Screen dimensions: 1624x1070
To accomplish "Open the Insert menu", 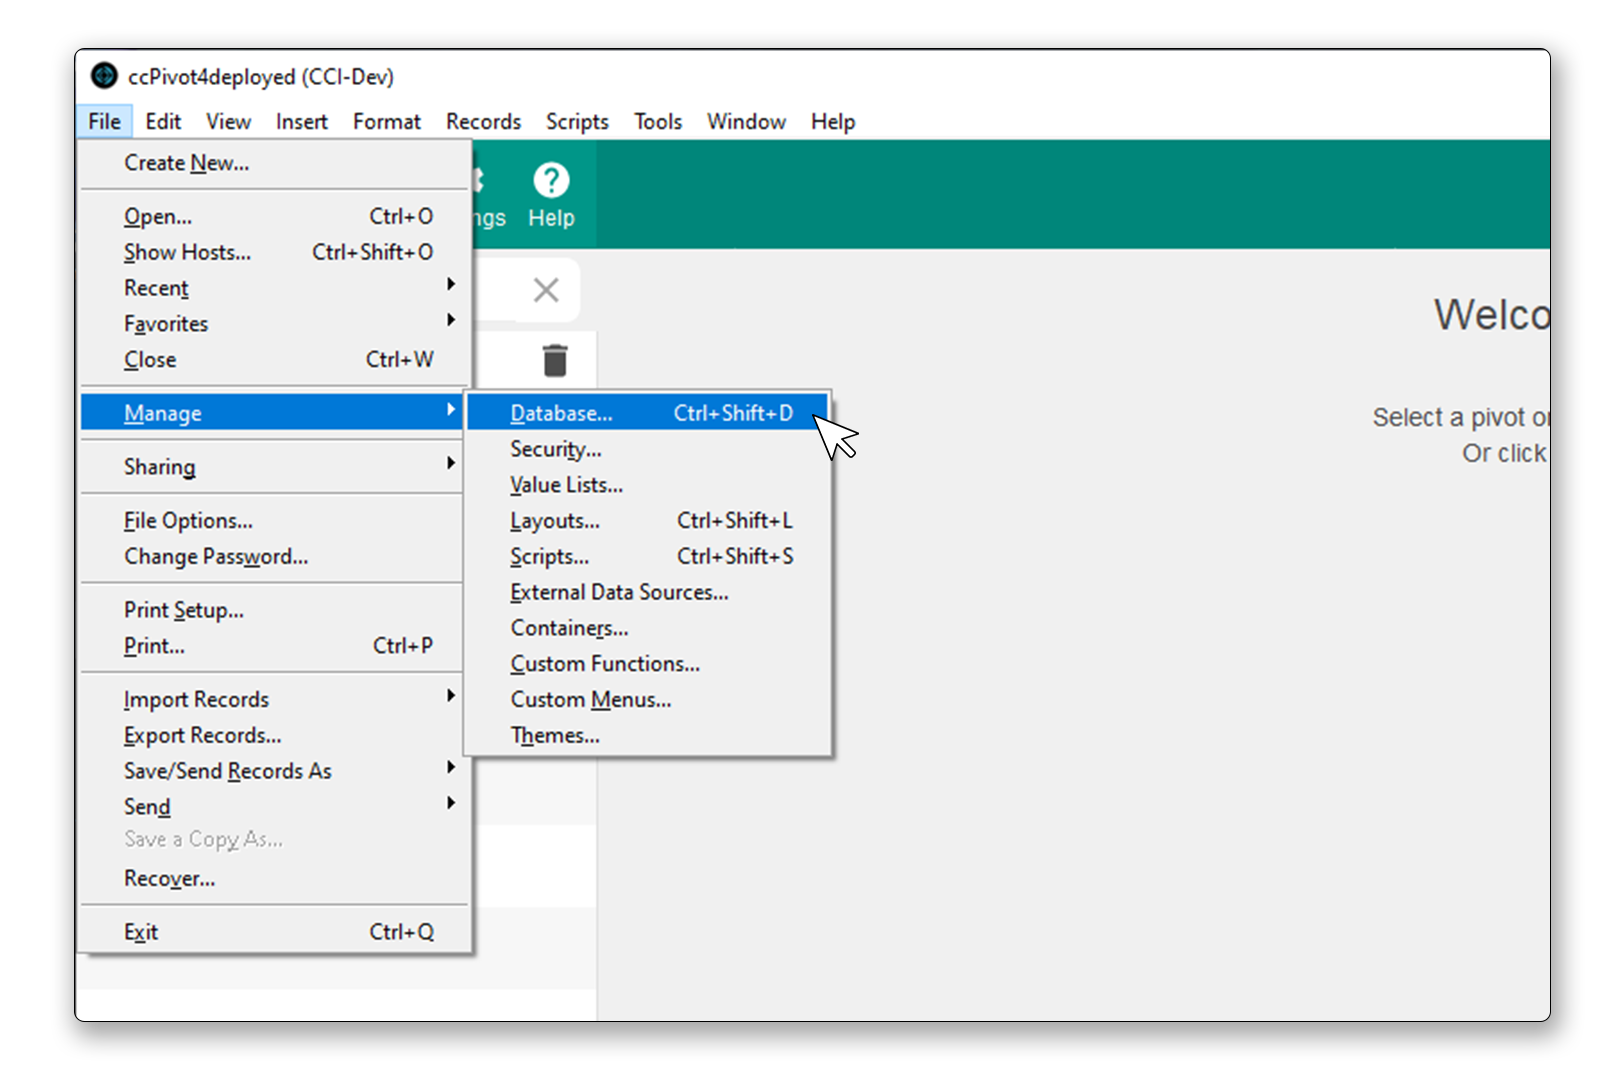I will click(x=301, y=122).
